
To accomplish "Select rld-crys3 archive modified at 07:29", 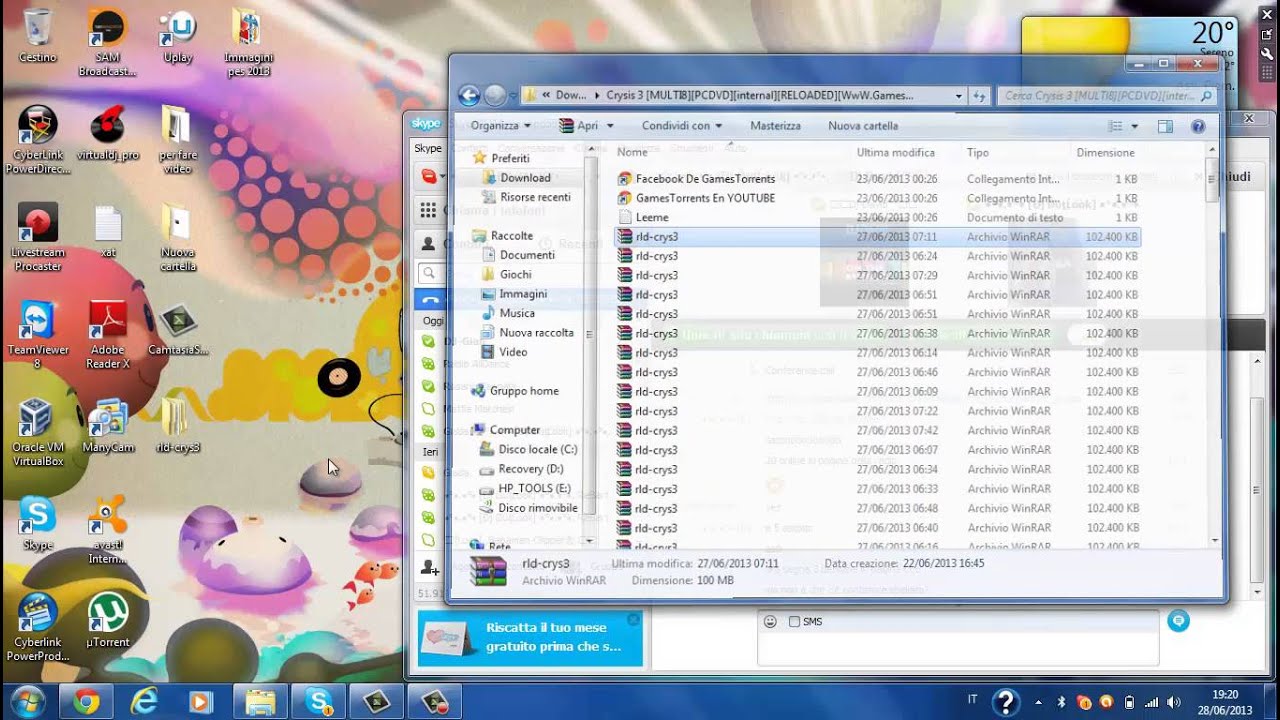I will pos(877,275).
